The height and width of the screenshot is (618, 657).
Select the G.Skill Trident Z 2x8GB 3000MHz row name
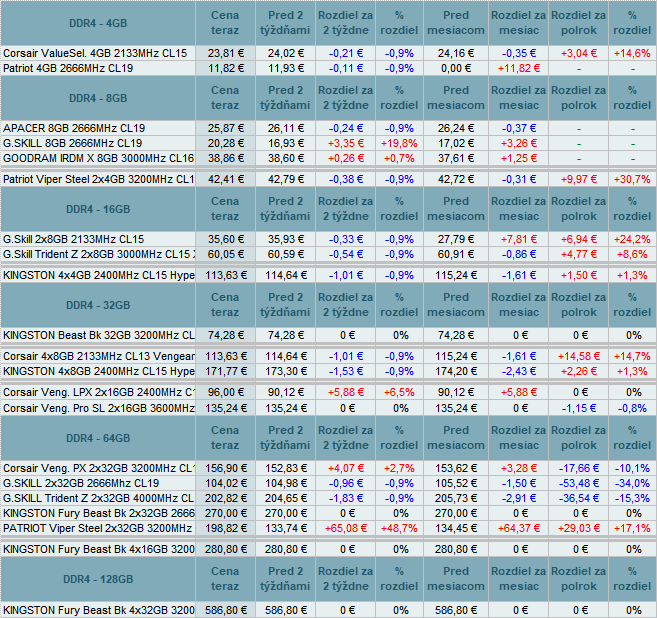98,254
